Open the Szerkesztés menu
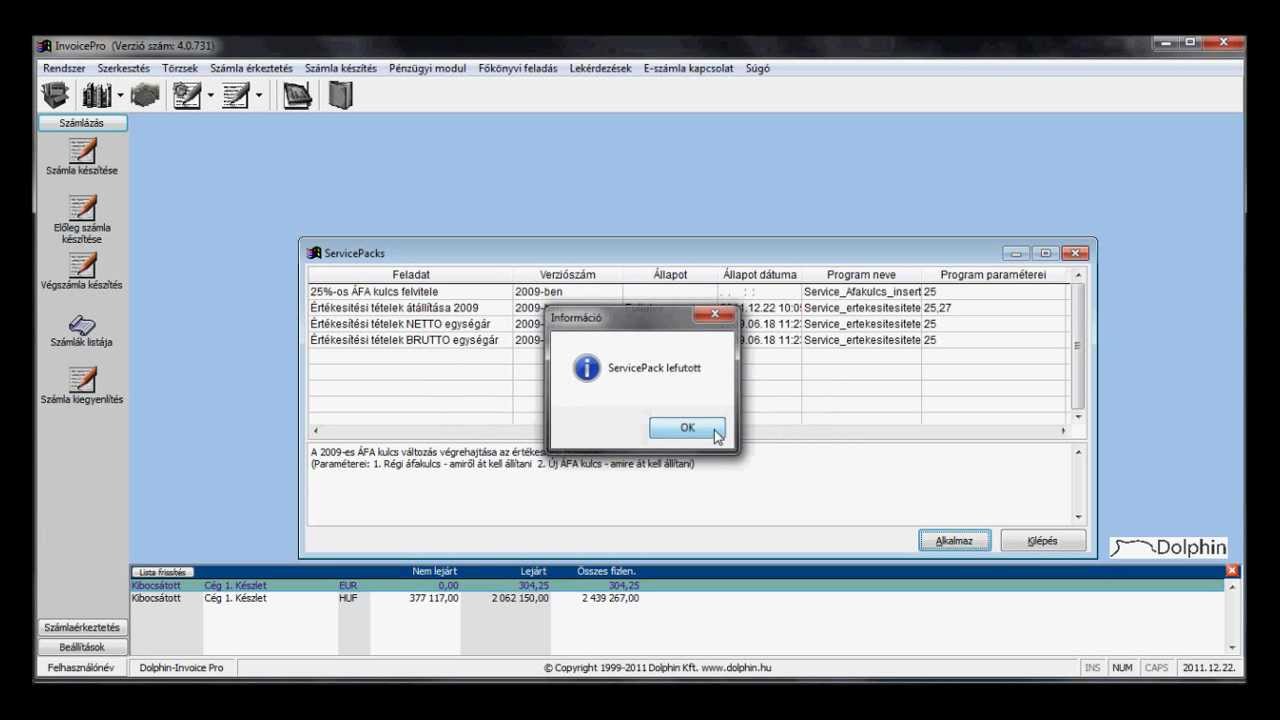Viewport: 1280px width, 720px height. click(x=123, y=68)
